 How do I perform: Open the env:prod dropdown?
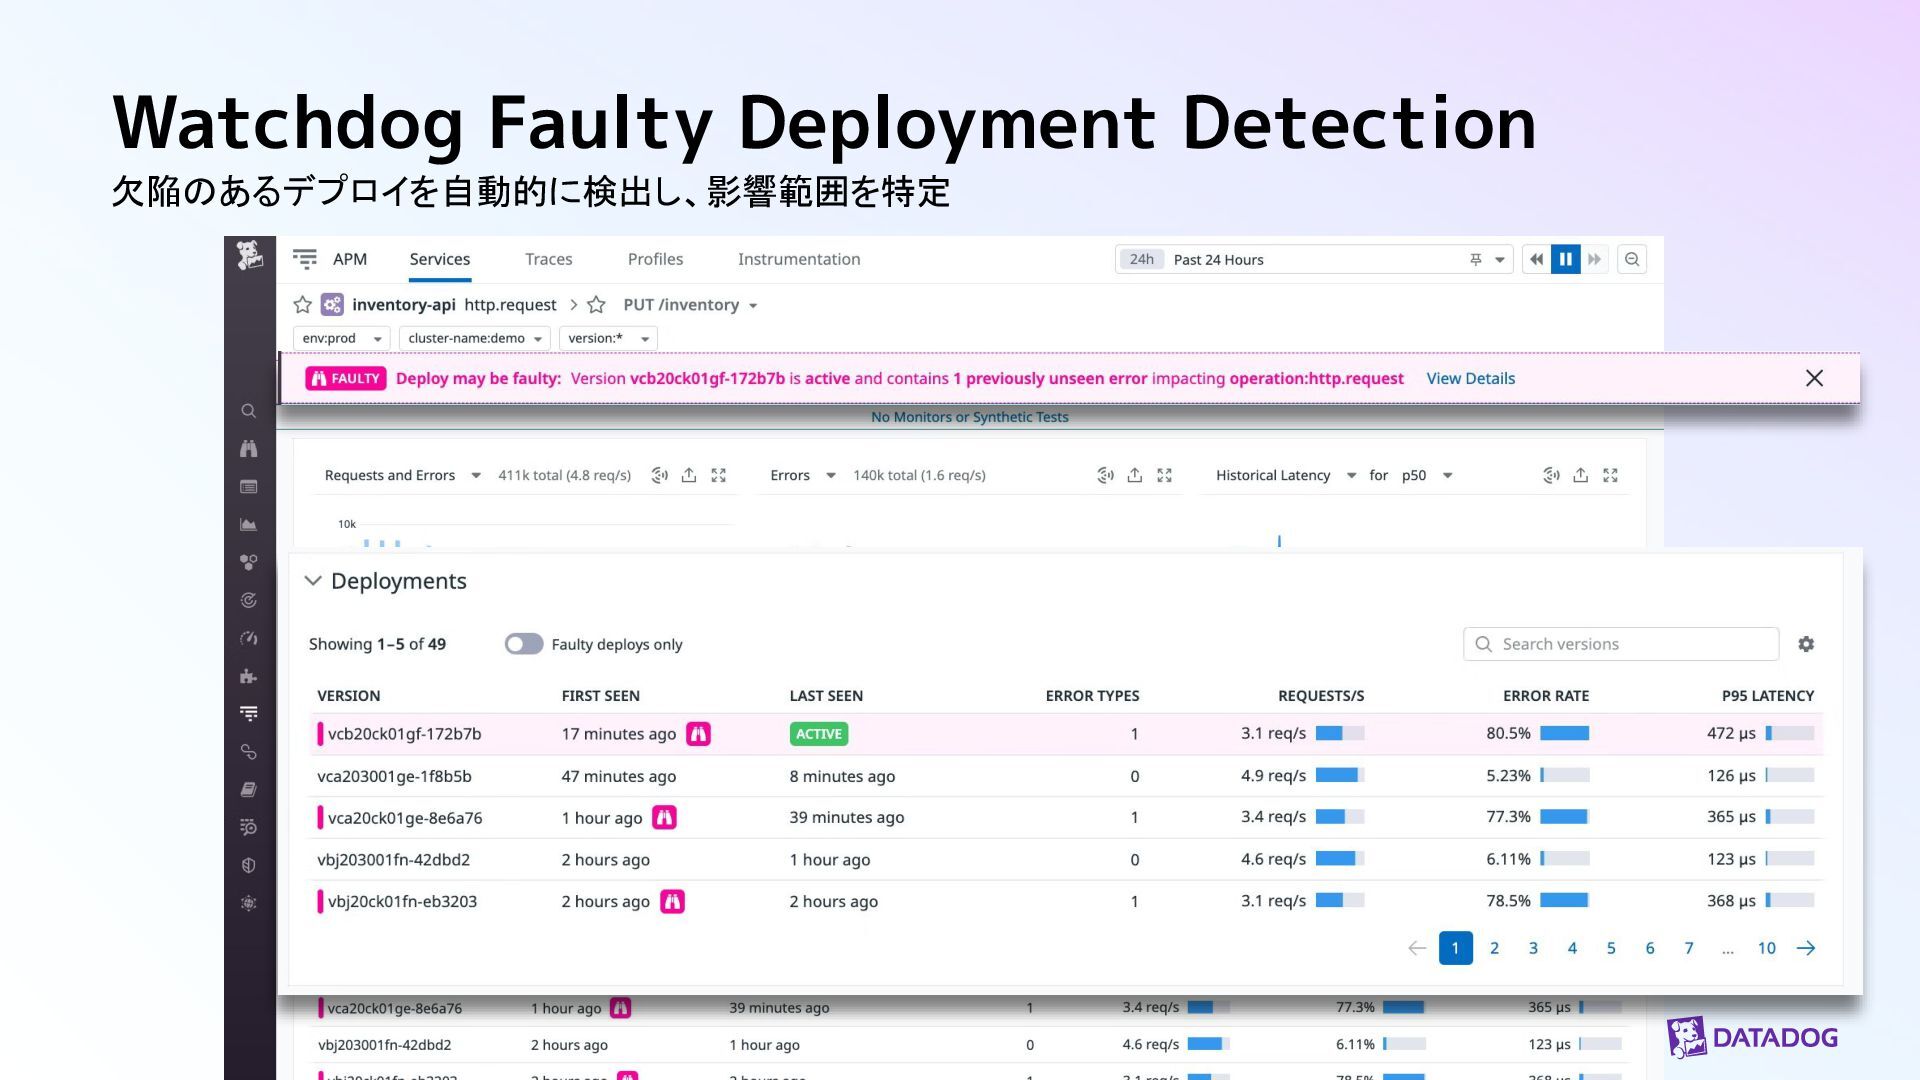pos(341,338)
